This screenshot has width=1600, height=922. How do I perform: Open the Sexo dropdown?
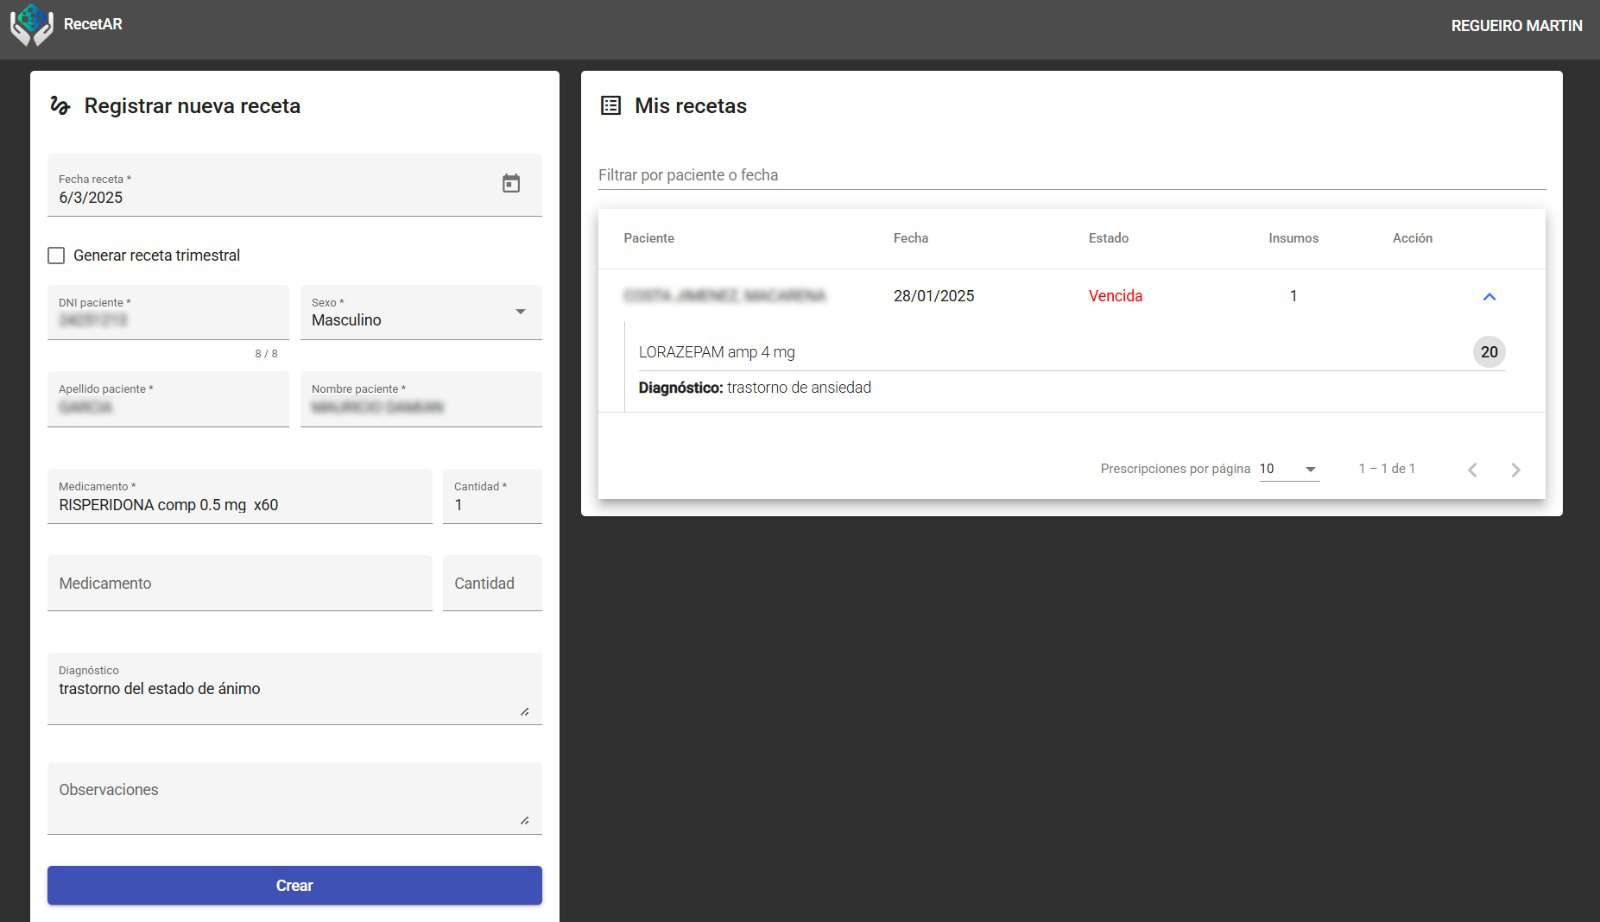[x=420, y=313]
